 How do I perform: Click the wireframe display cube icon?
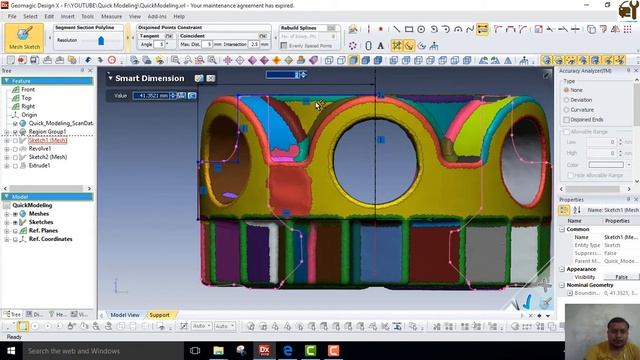pyautogui.click(x=329, y=60)
